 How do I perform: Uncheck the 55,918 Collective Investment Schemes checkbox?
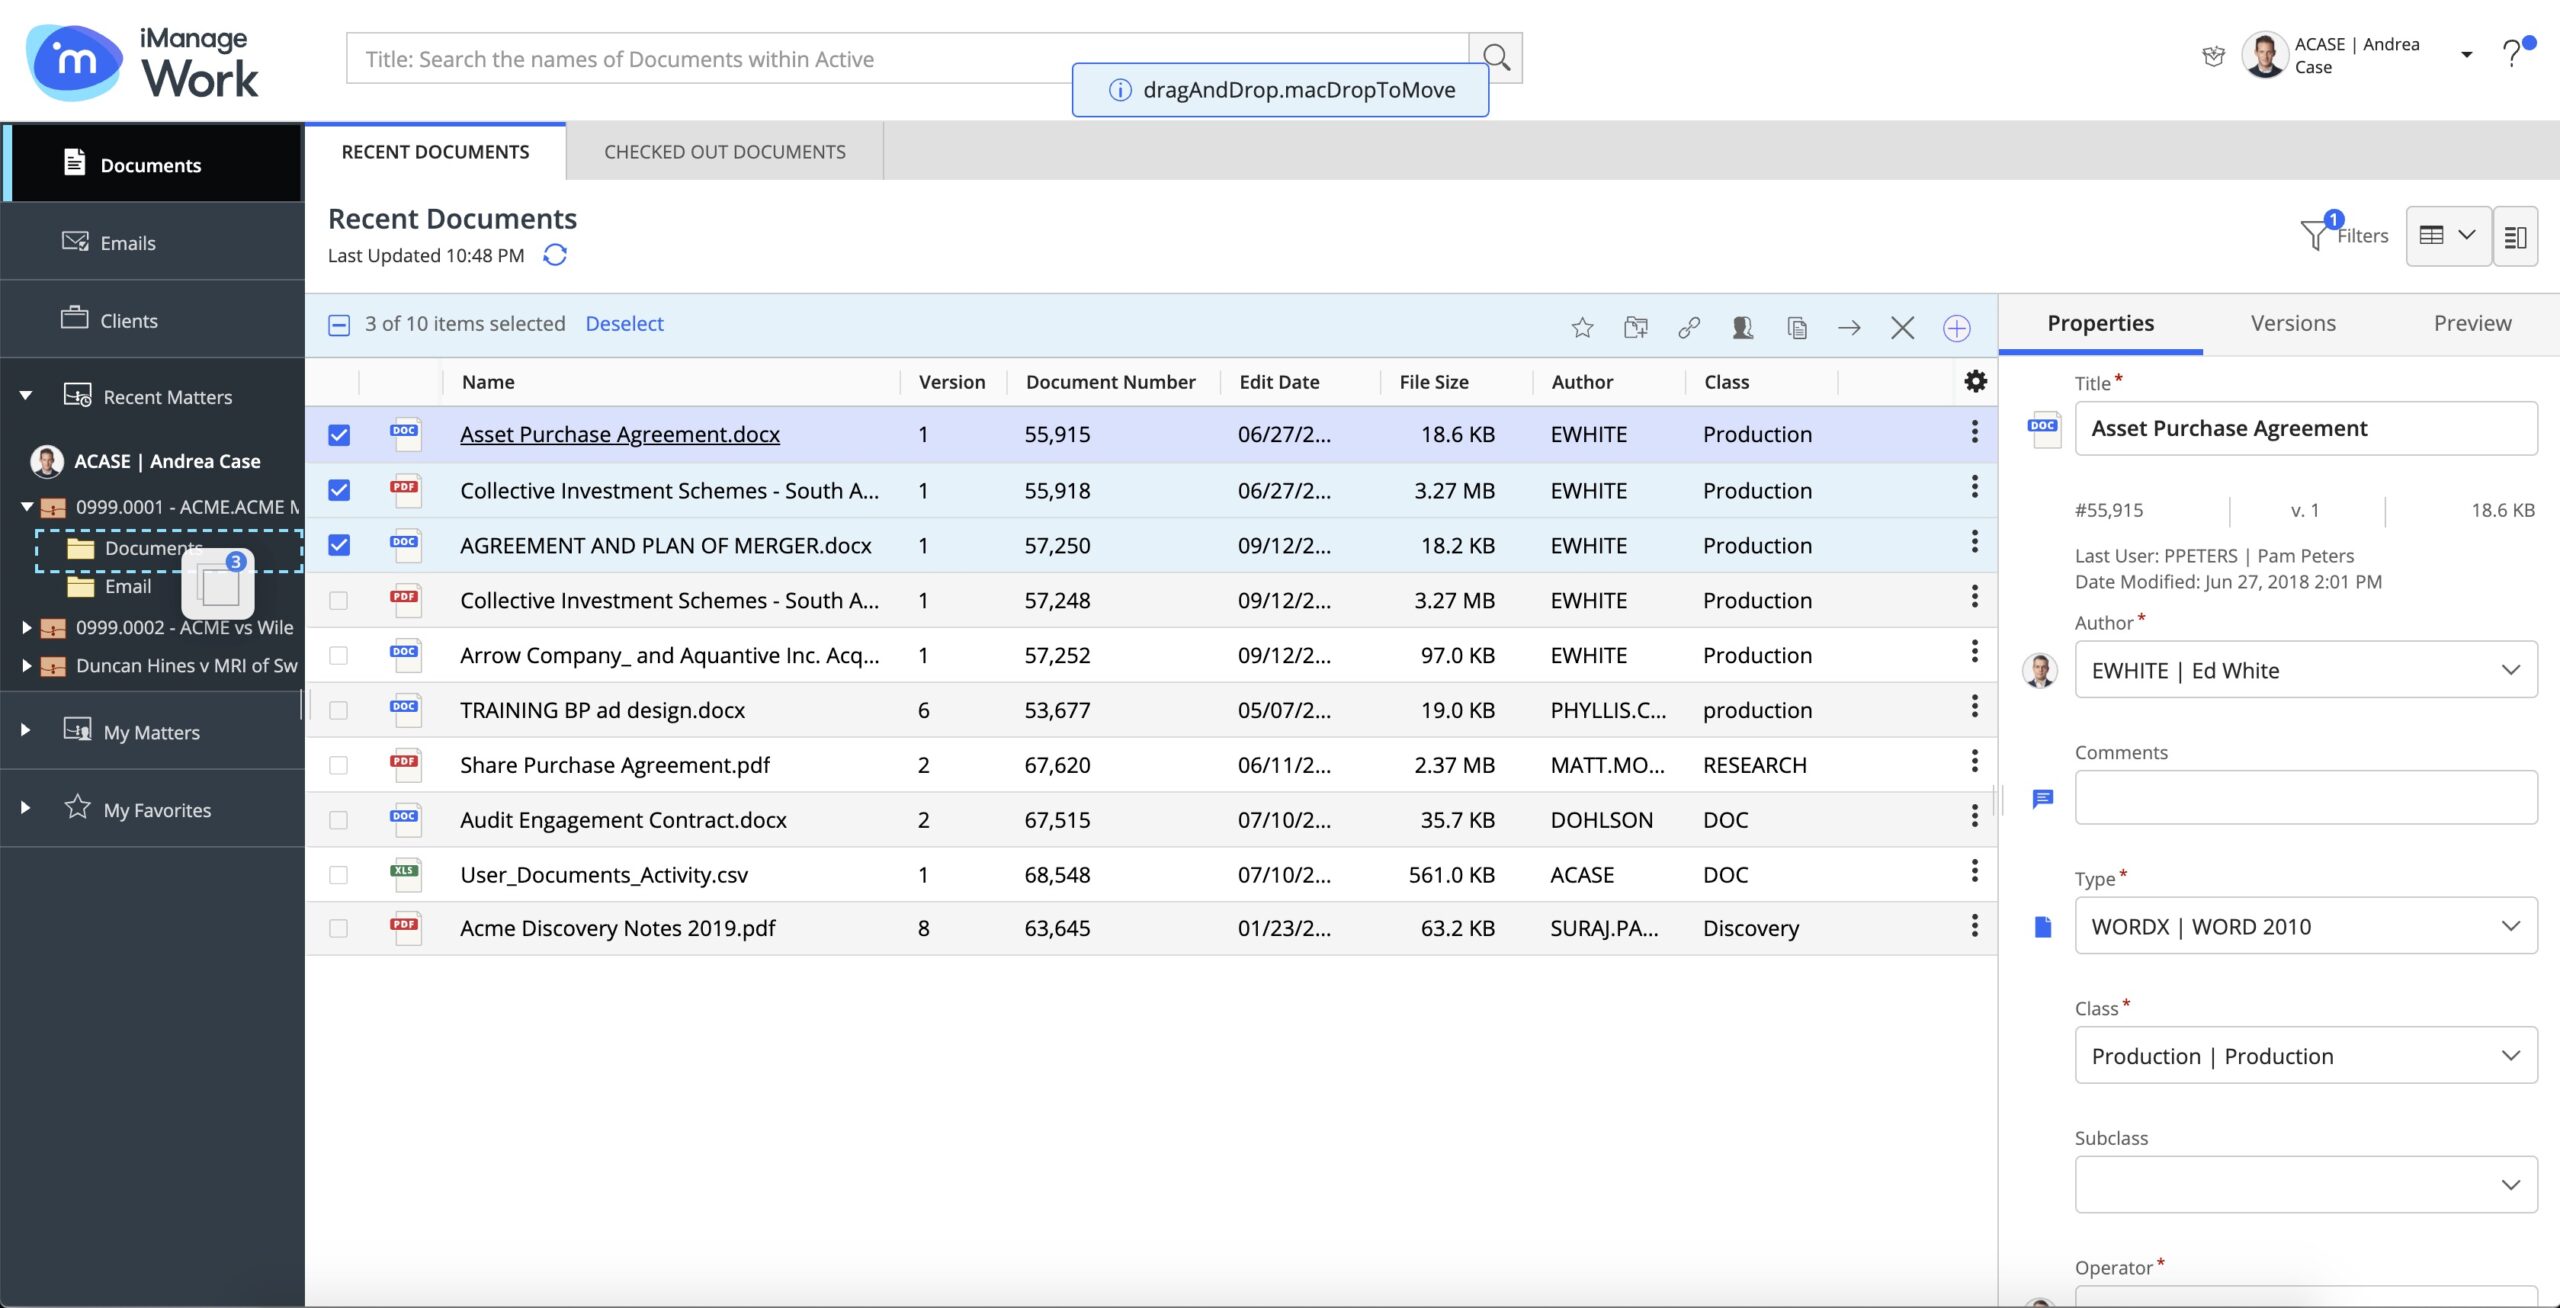click(339, 490)
